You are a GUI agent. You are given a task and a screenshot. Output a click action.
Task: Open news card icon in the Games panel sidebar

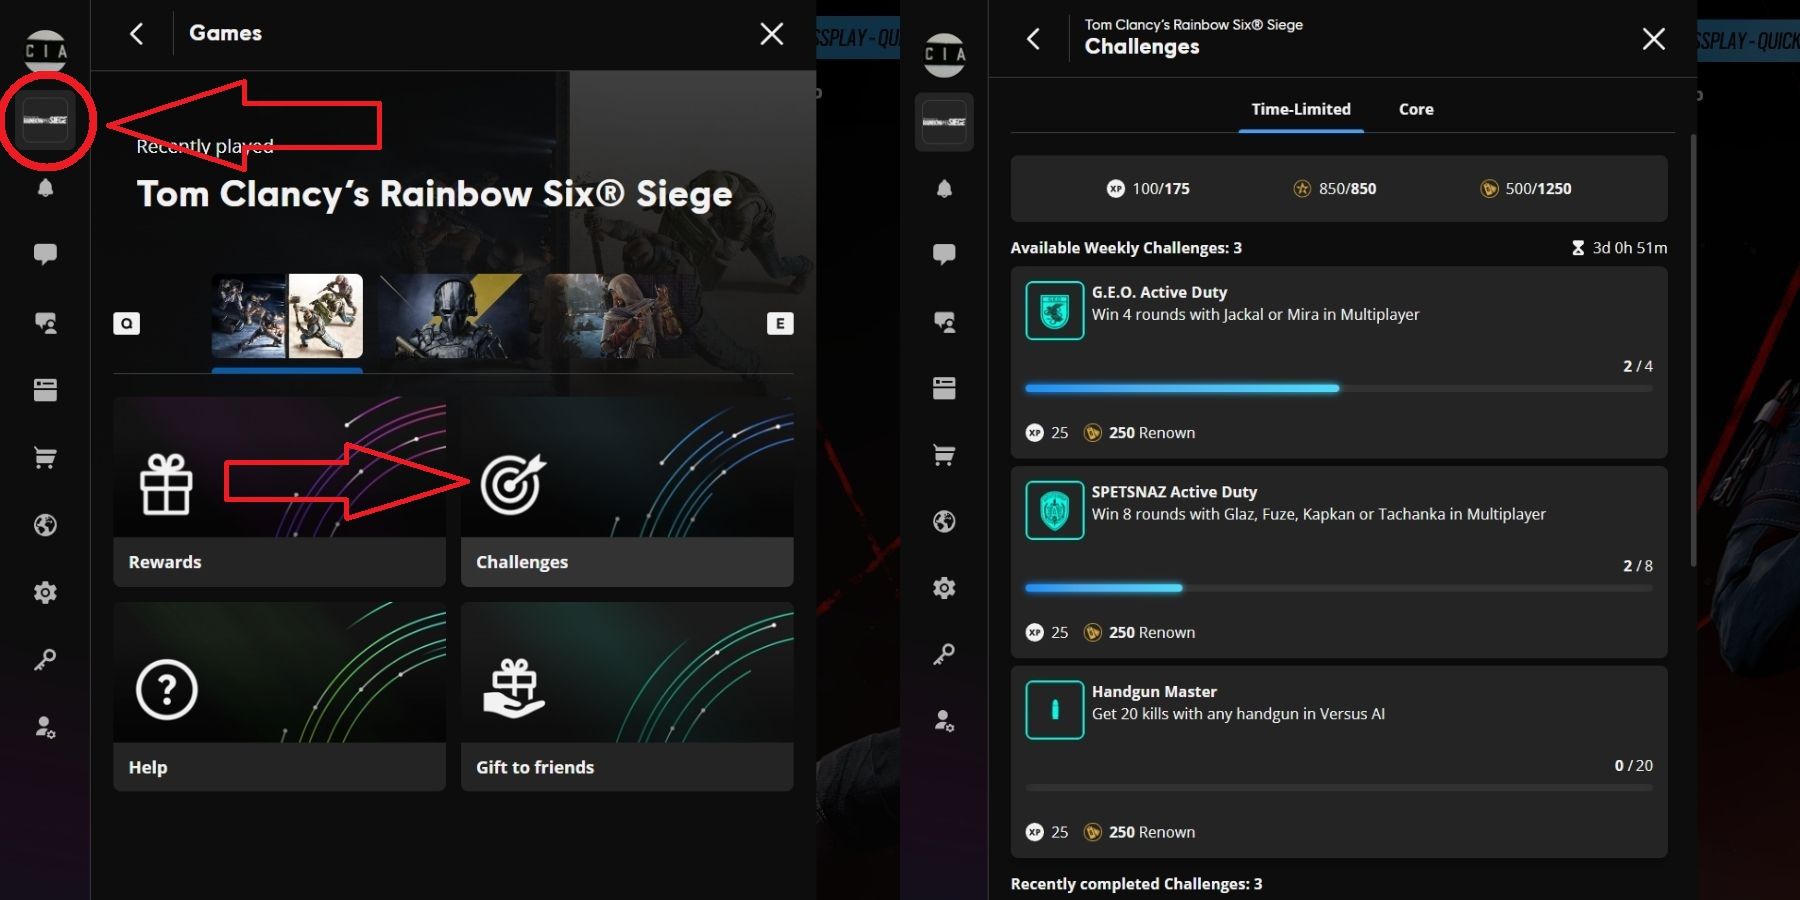click(45, 390)
